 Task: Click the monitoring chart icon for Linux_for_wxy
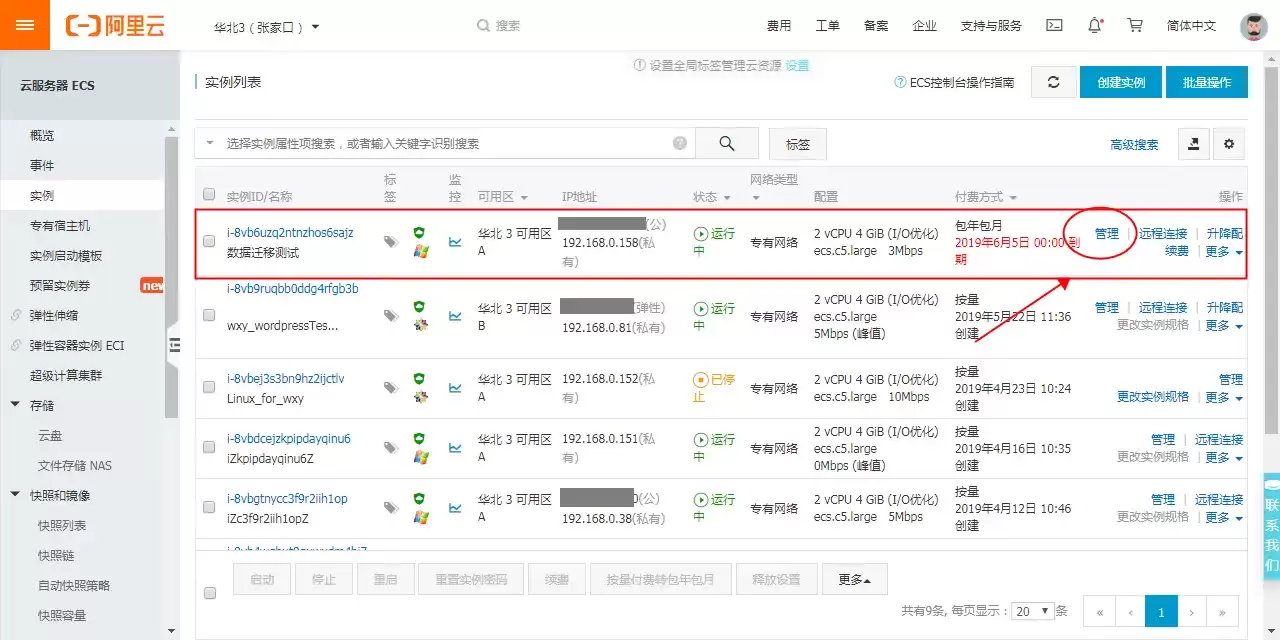pos(455,388)
